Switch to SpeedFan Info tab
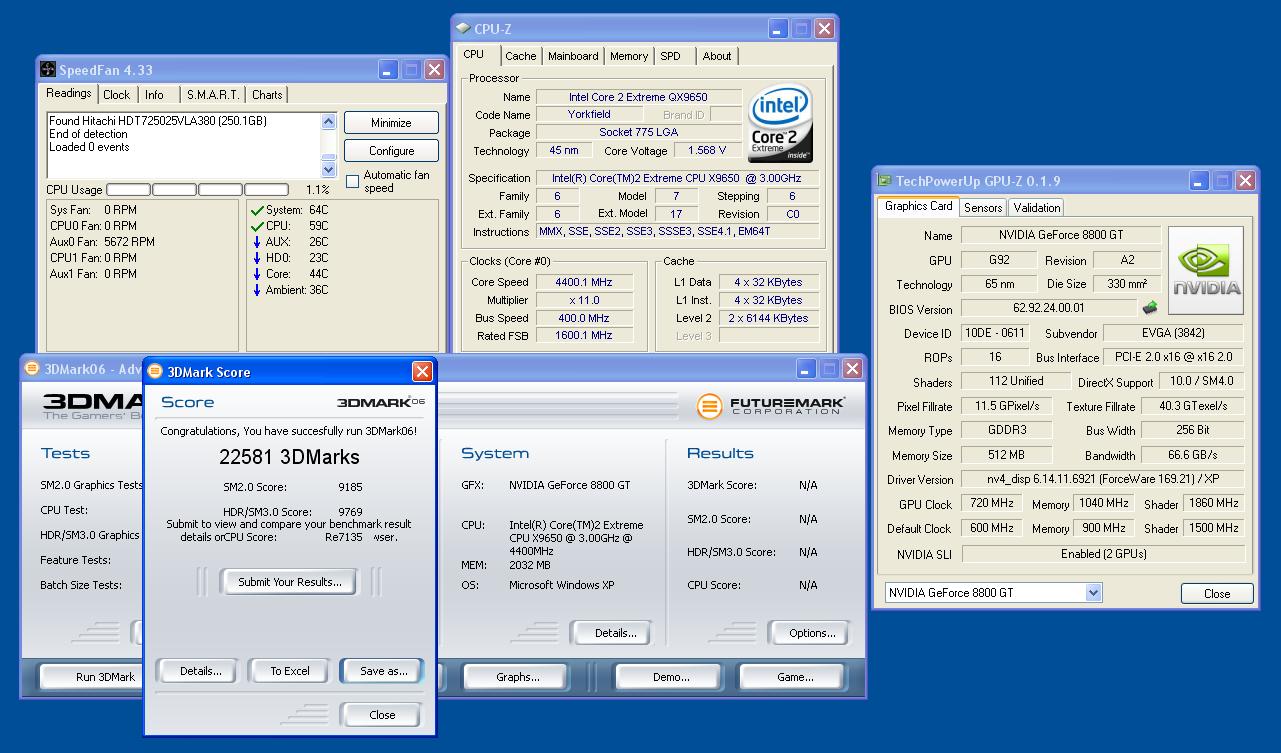 tap(154, 95)
